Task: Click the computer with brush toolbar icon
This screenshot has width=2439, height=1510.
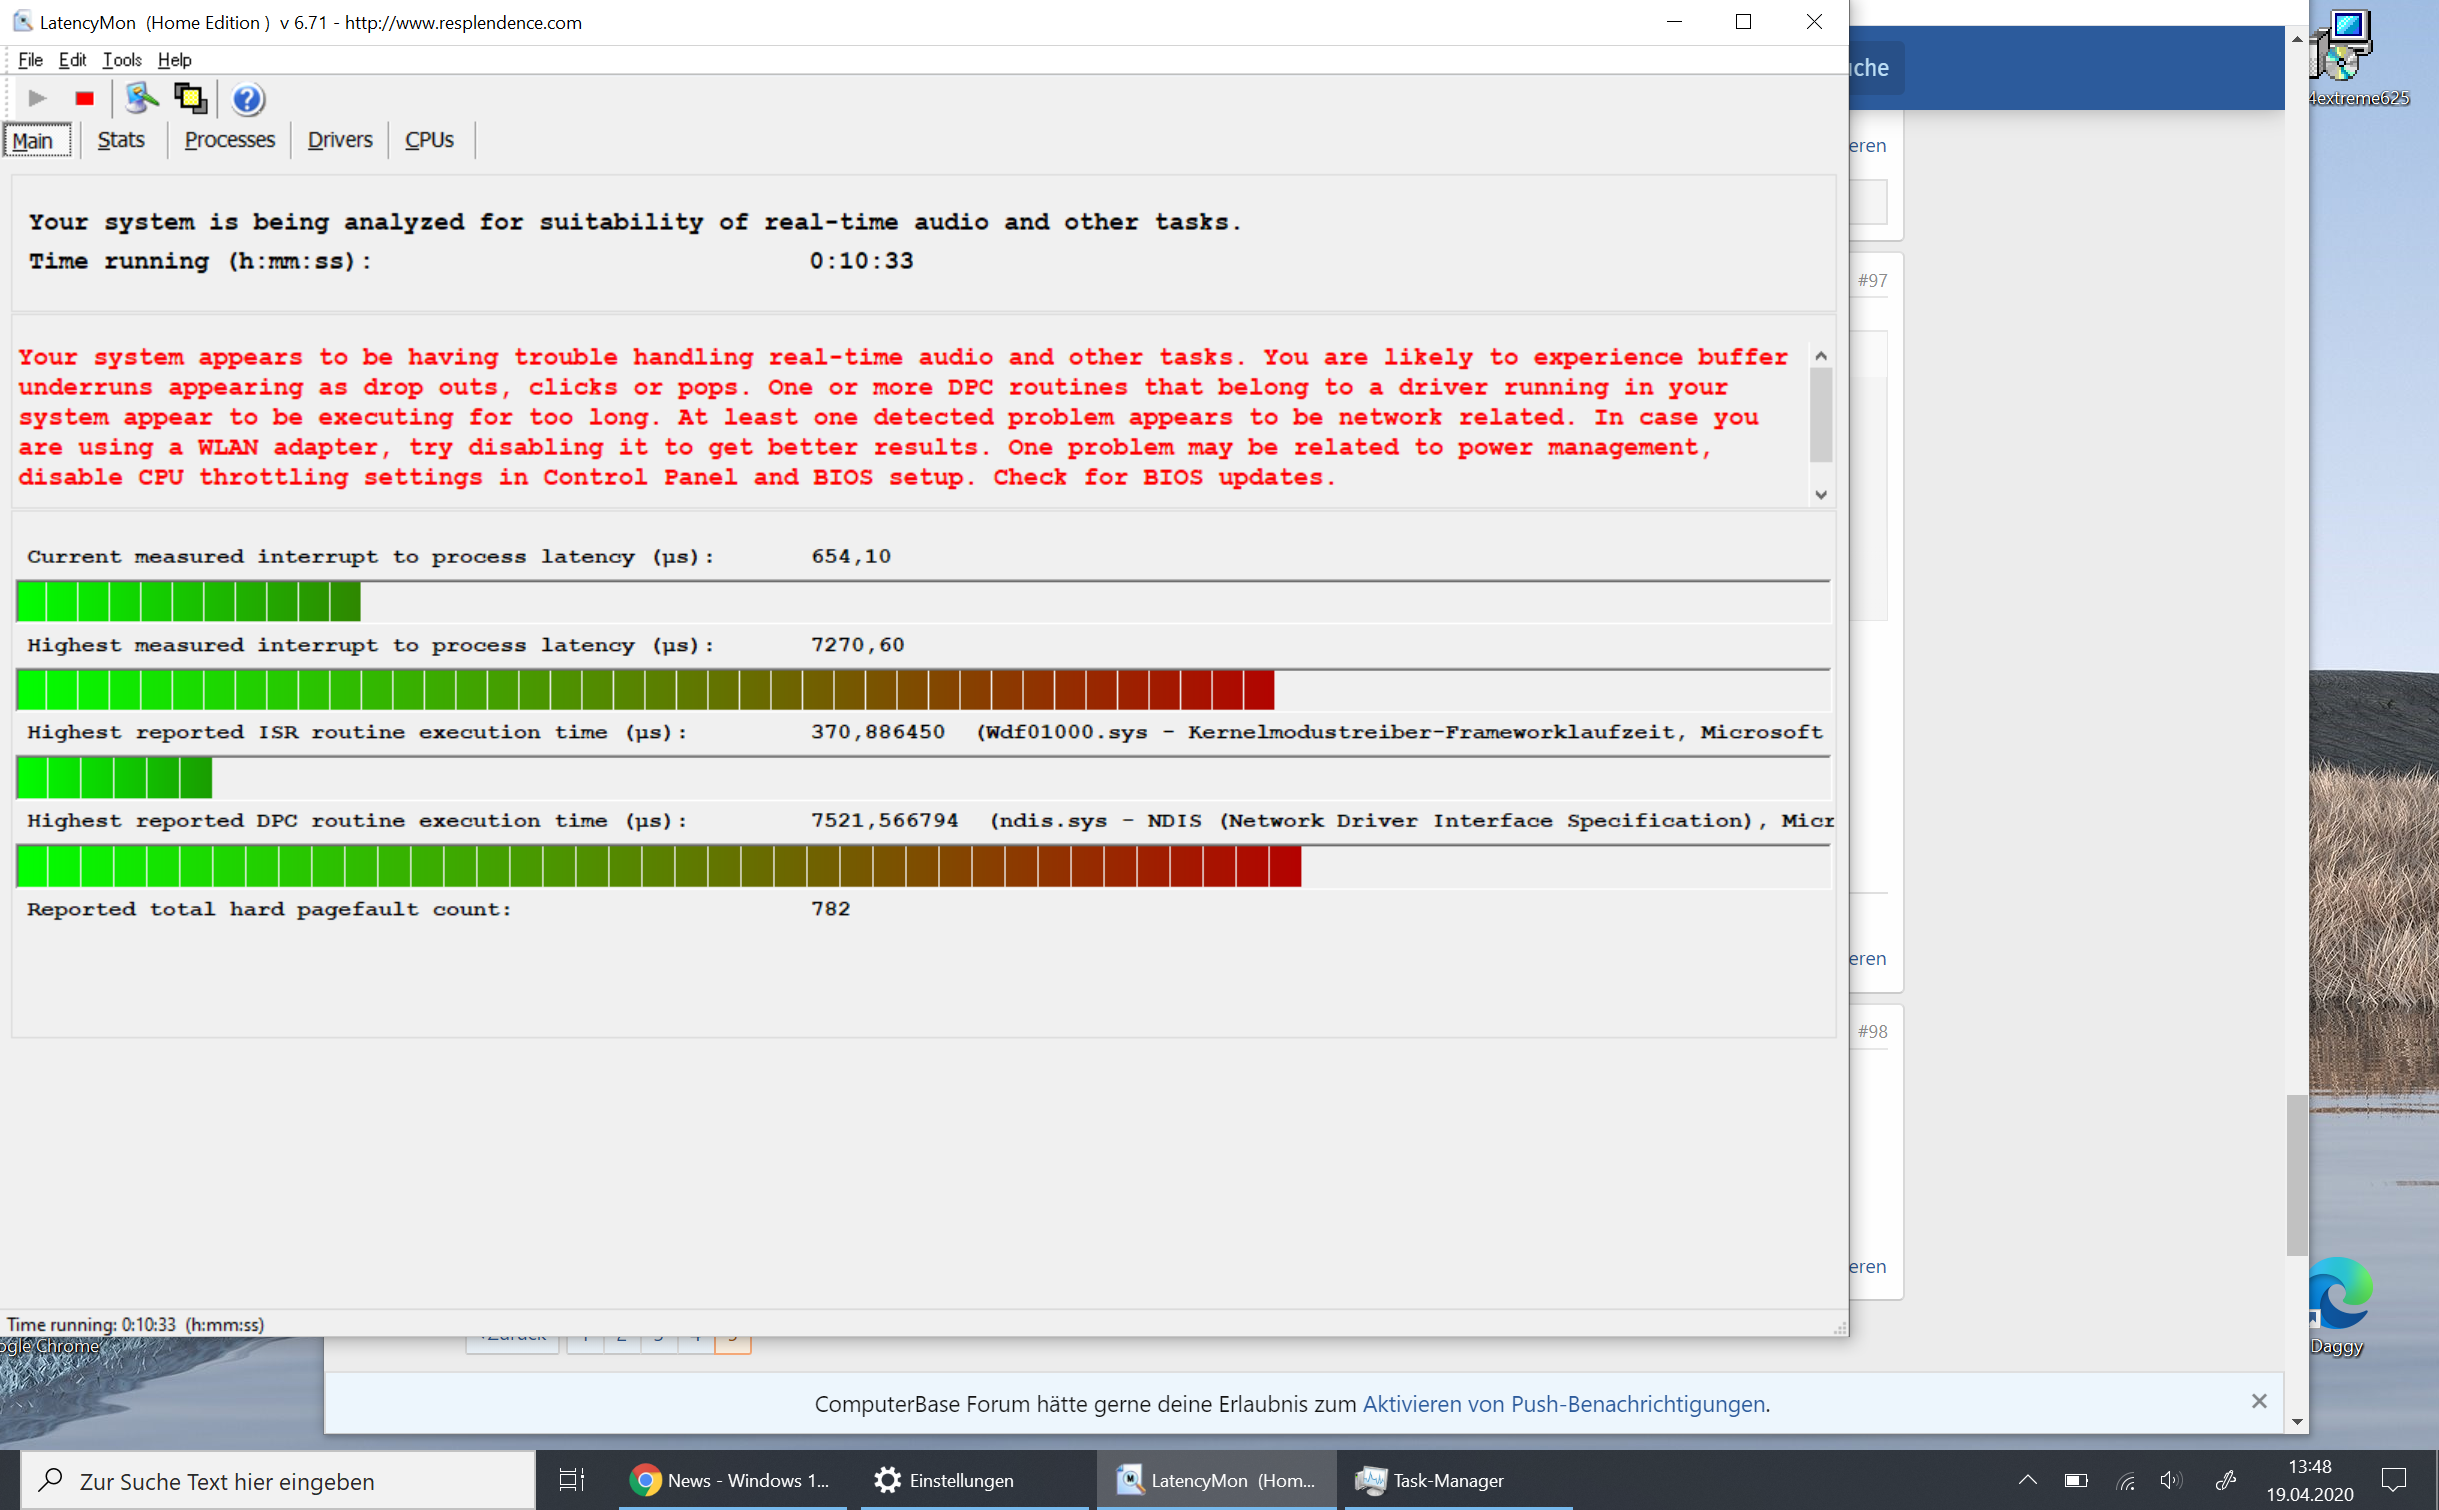Action: (x=141, y=98)
